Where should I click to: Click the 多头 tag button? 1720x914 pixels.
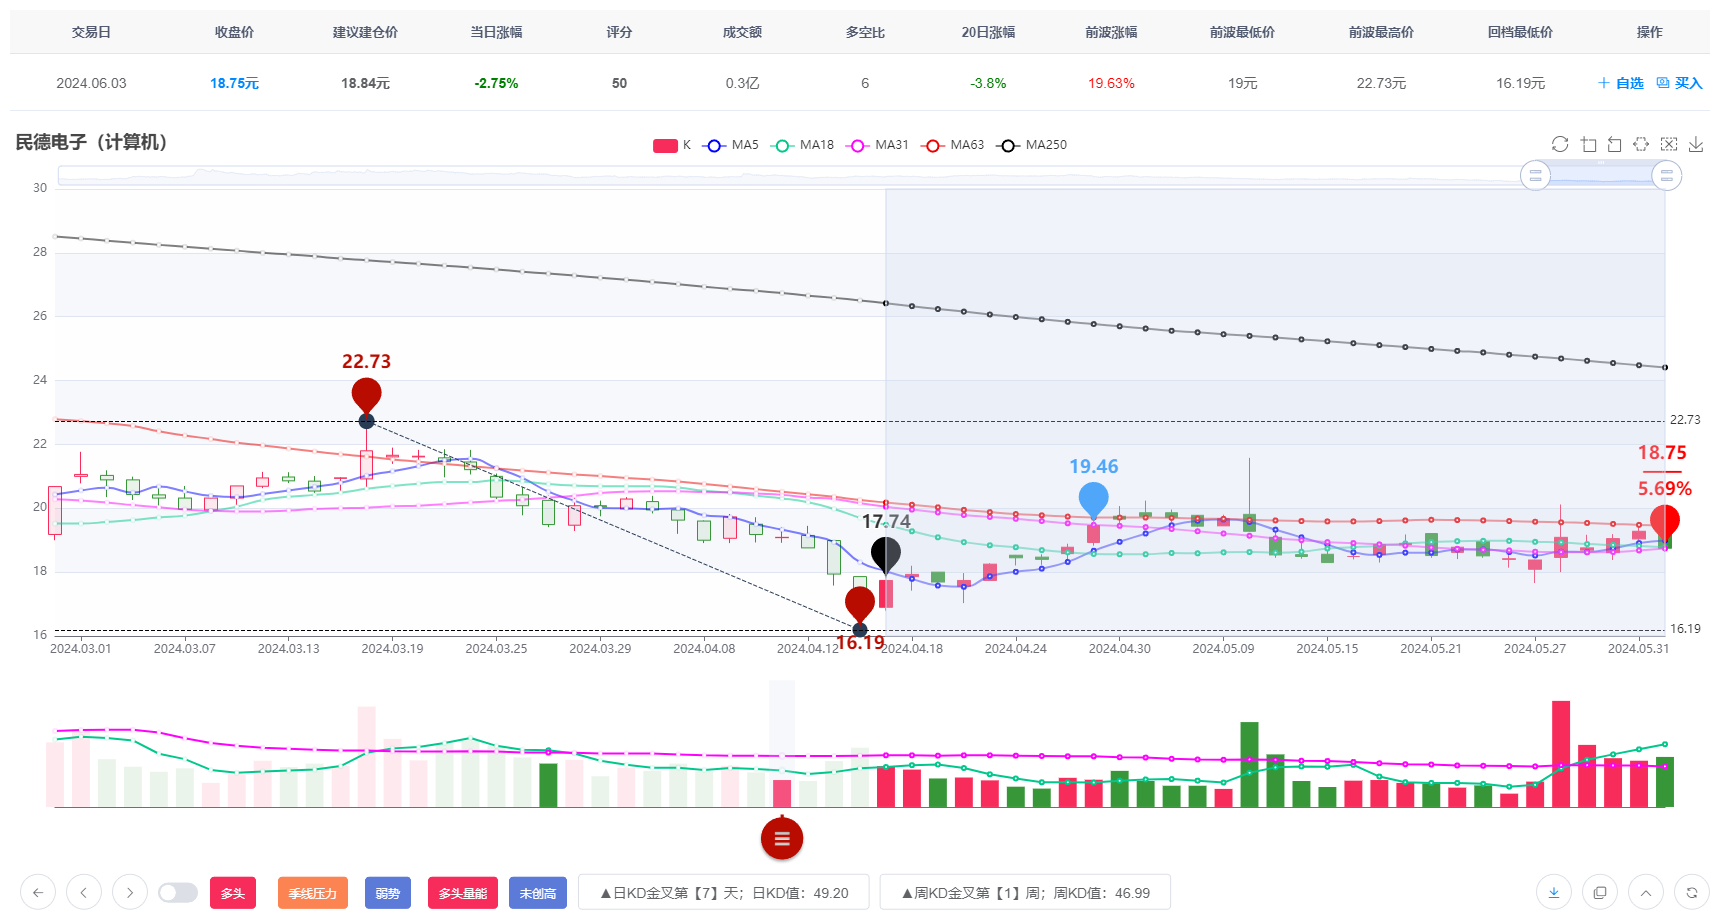click(x=233, y=893)
